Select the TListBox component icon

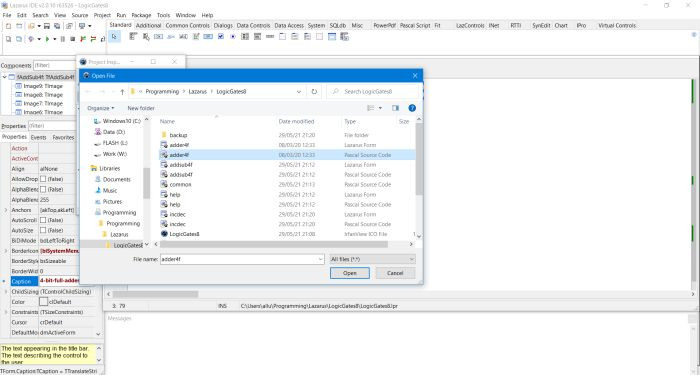(x=245, y=37)
